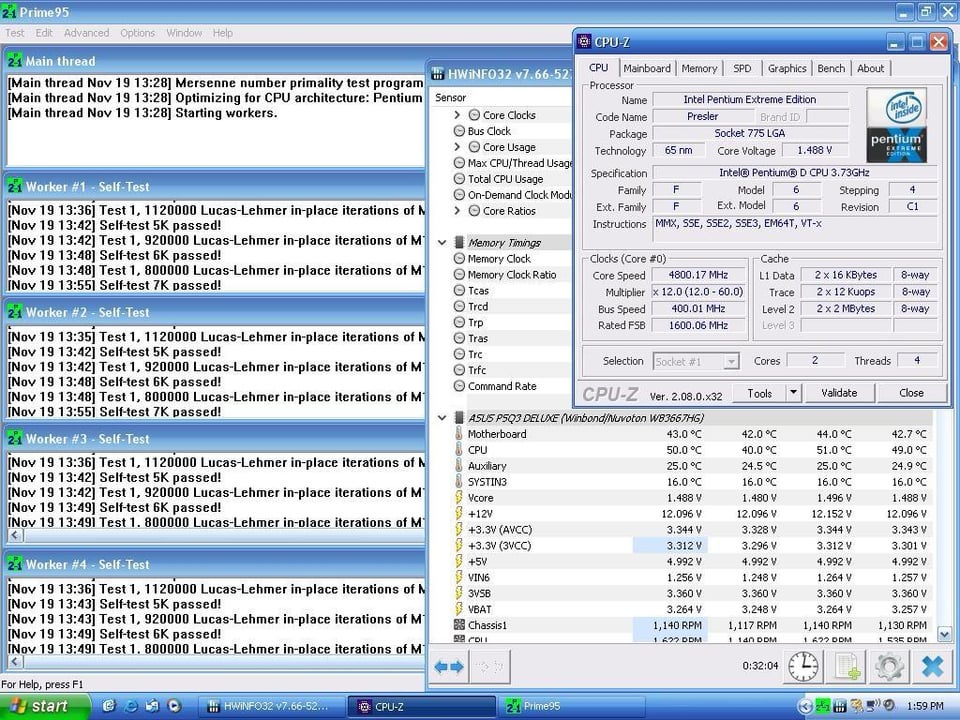Click the HWiNFO system tray icon

(x=840, y=707)
